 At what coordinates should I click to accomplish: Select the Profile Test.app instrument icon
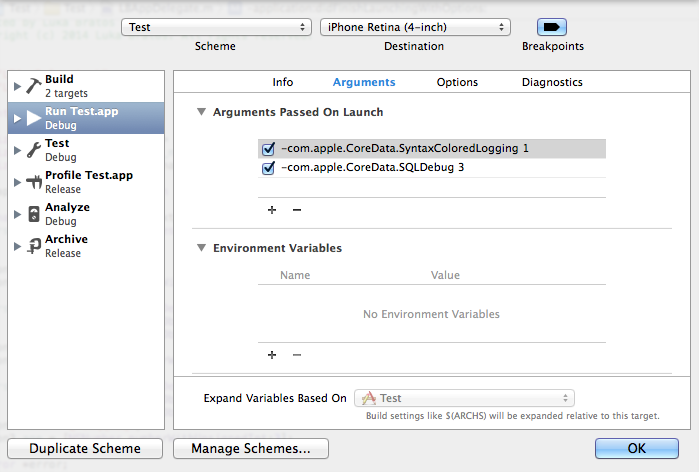[33, 182]
